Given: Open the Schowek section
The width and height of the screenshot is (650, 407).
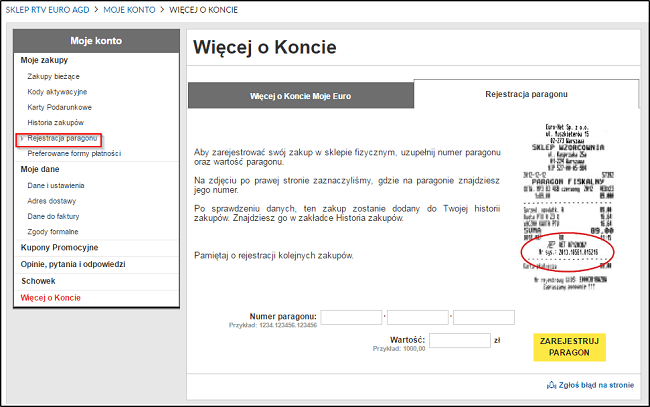Looking at the screenshot, I should (x=41, y=281).
